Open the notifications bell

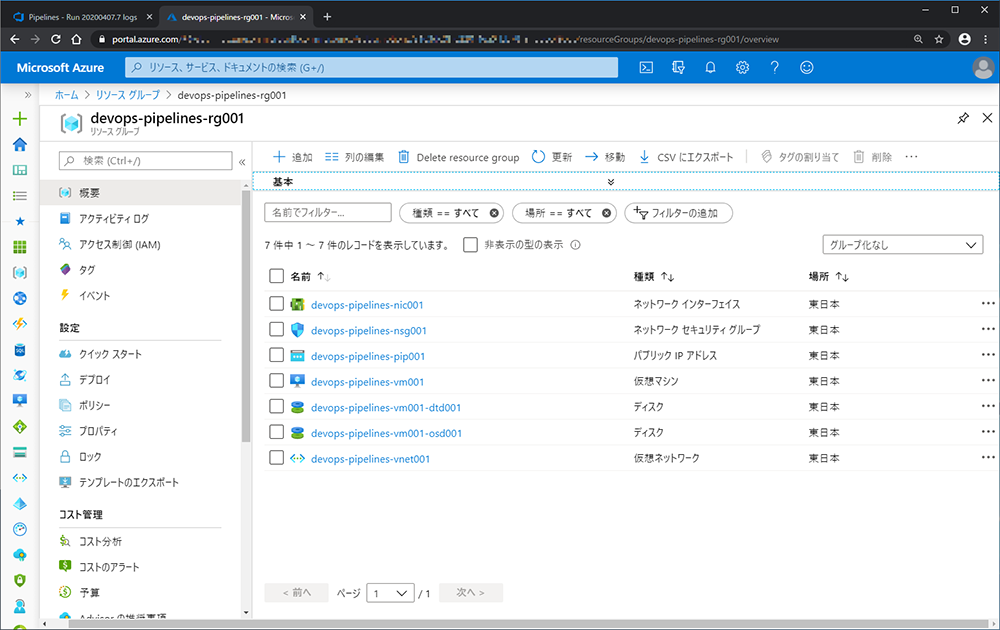tap(710, 68)
